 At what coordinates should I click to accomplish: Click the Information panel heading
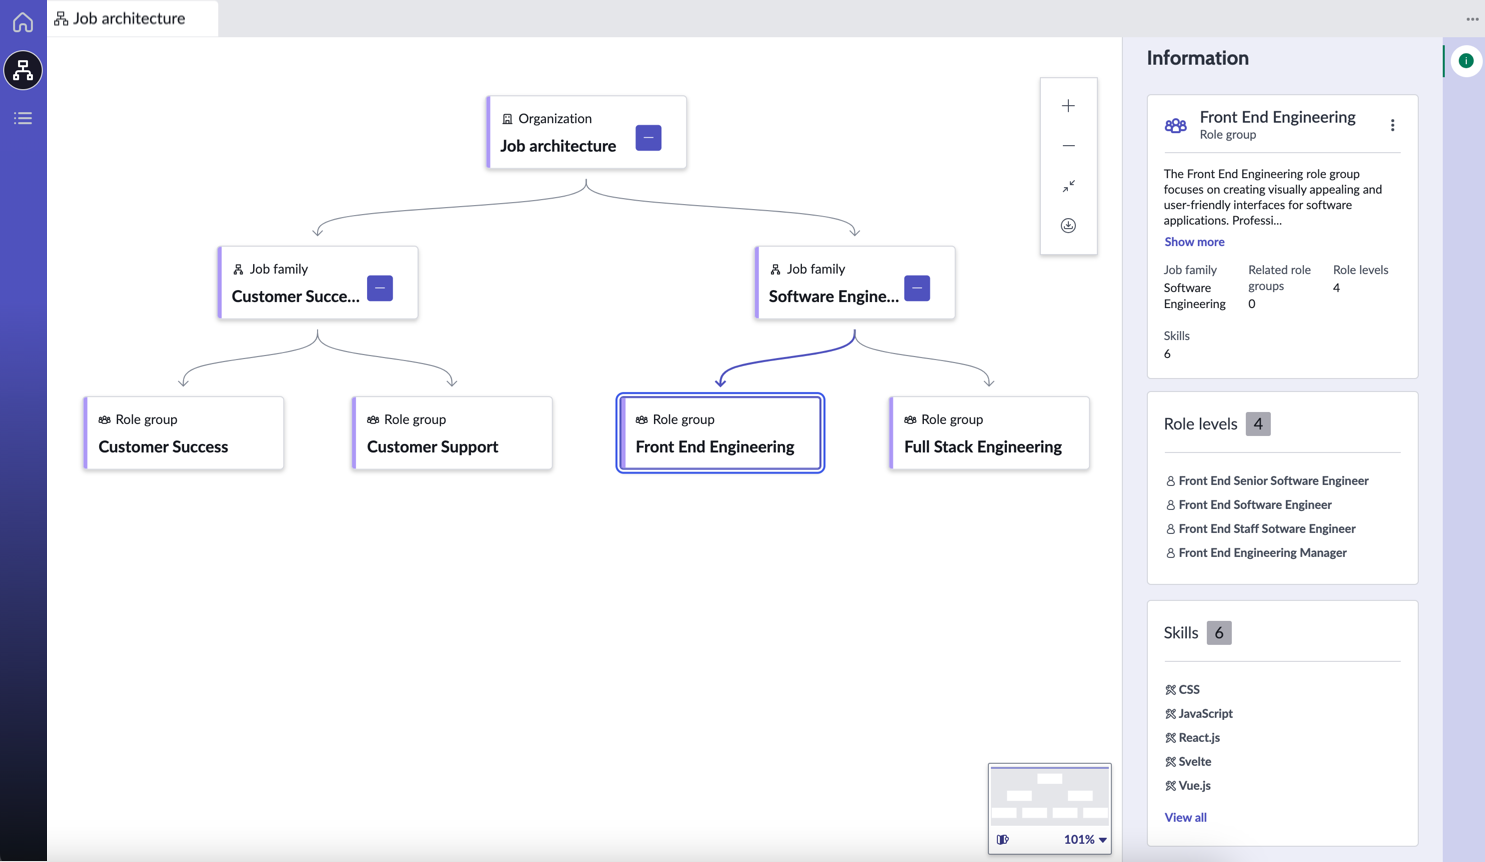(x=1197, y=58)
